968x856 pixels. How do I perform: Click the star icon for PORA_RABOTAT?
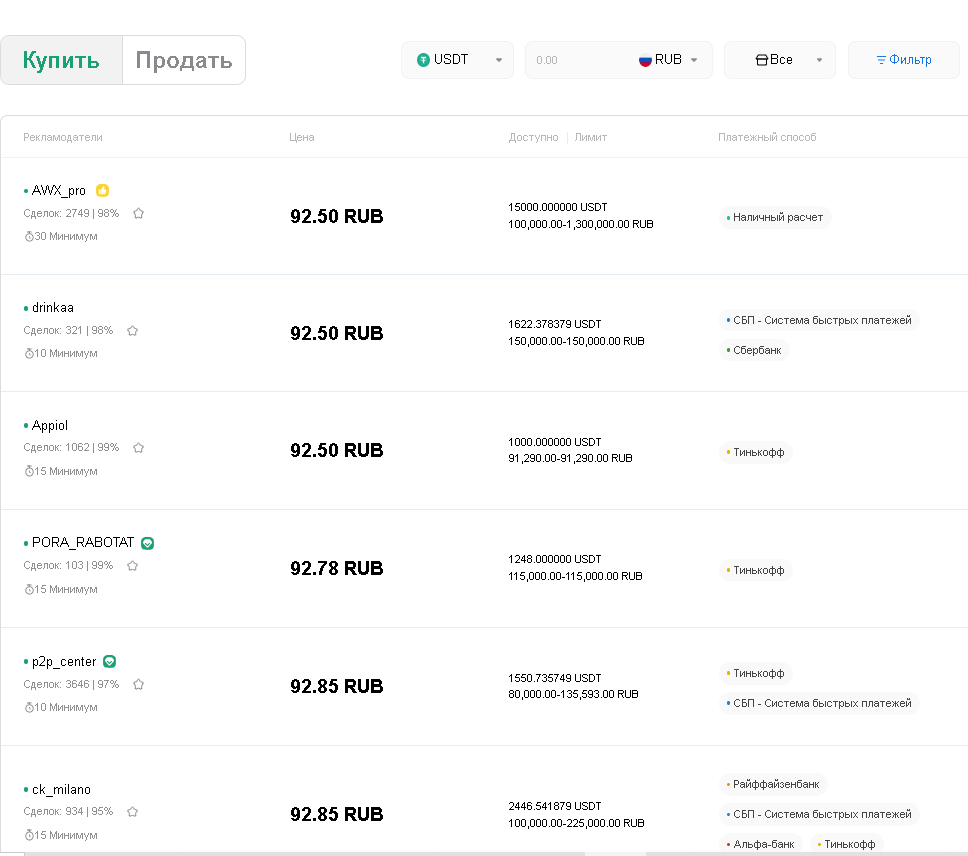[x=132, y=566]
